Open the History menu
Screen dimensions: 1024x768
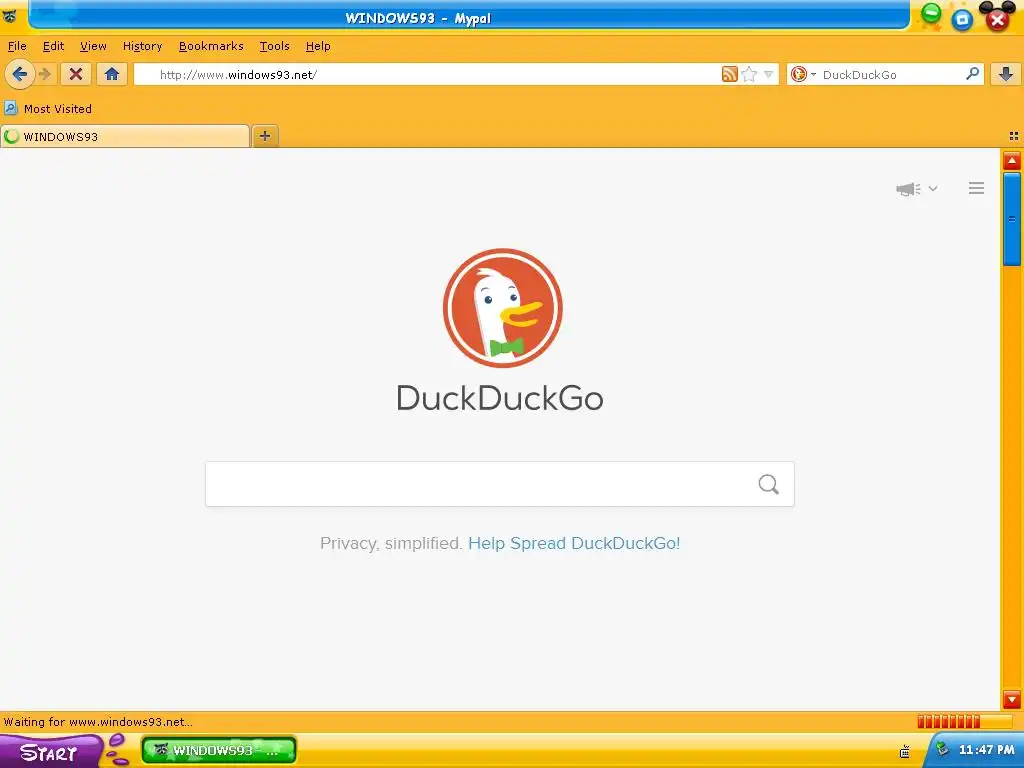click(142, 46)
